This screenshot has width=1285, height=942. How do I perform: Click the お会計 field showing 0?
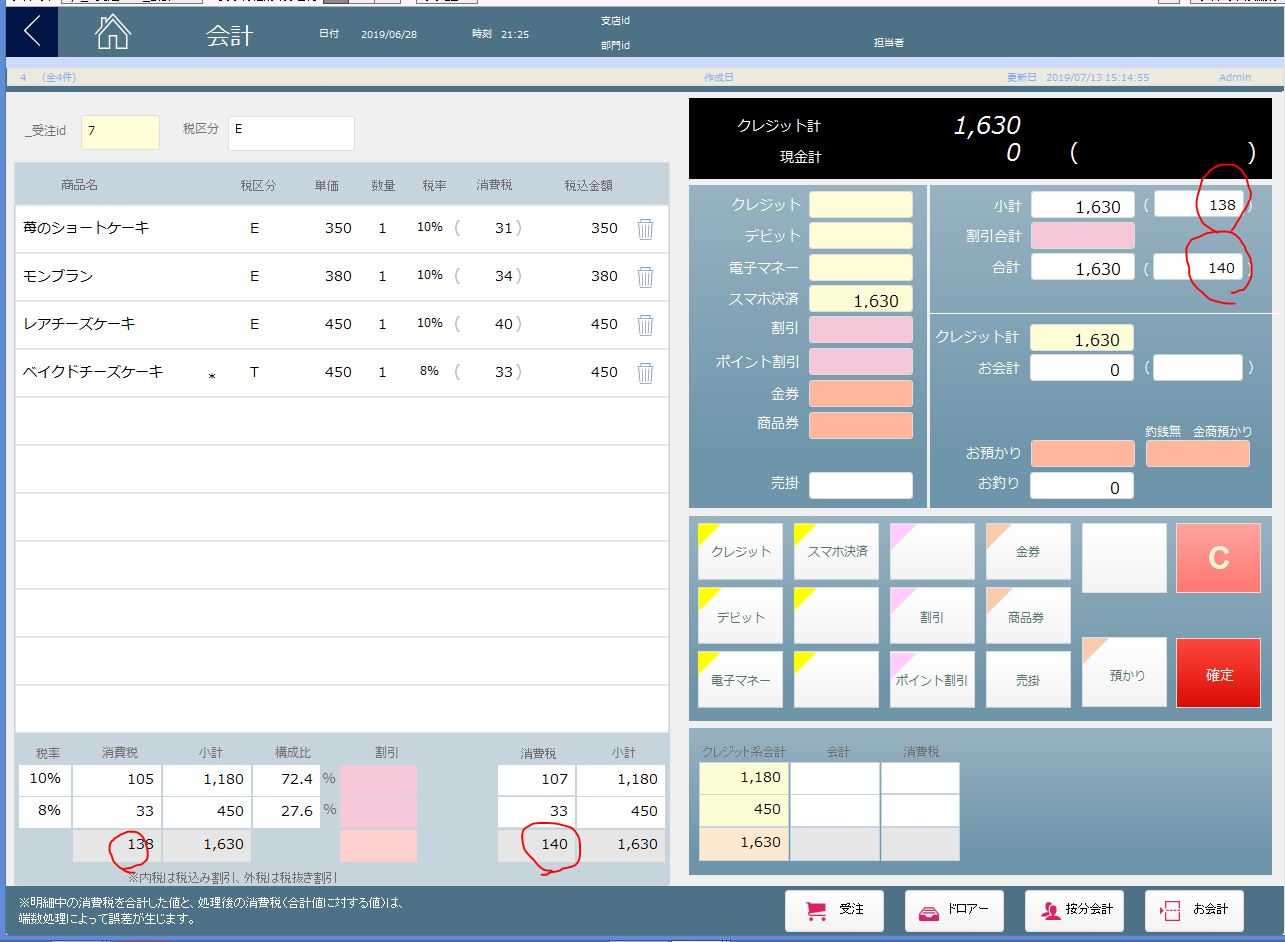coord(1083,368)
